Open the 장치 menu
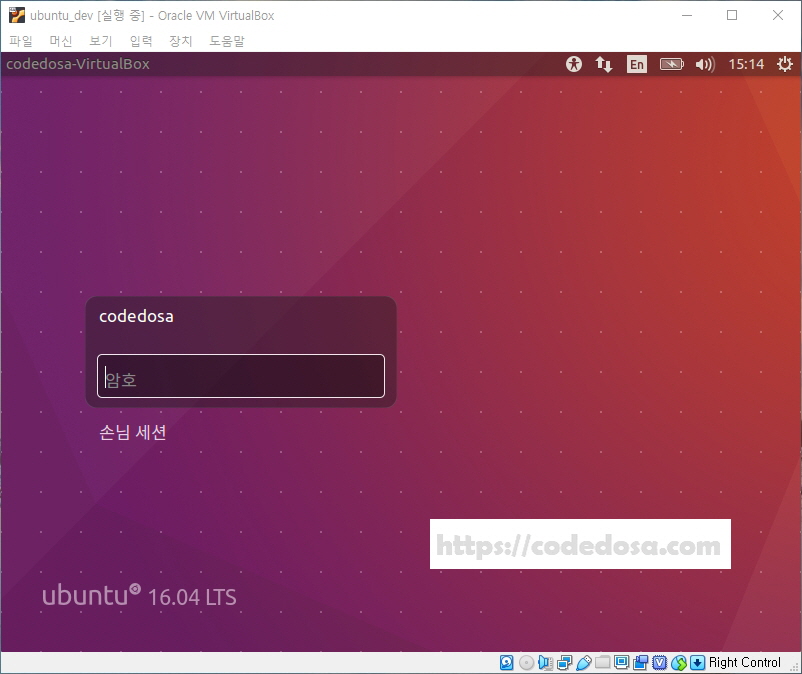 point(181,41)
